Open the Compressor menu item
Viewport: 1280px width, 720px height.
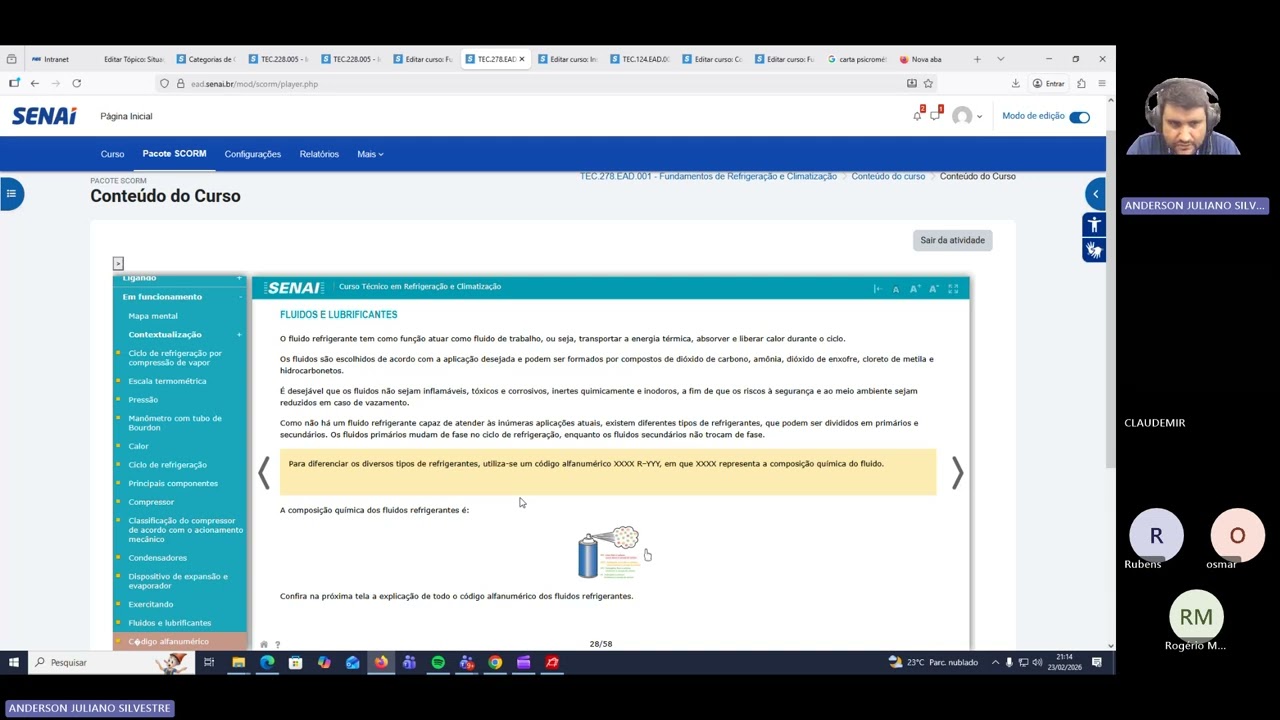coord(151,502)
